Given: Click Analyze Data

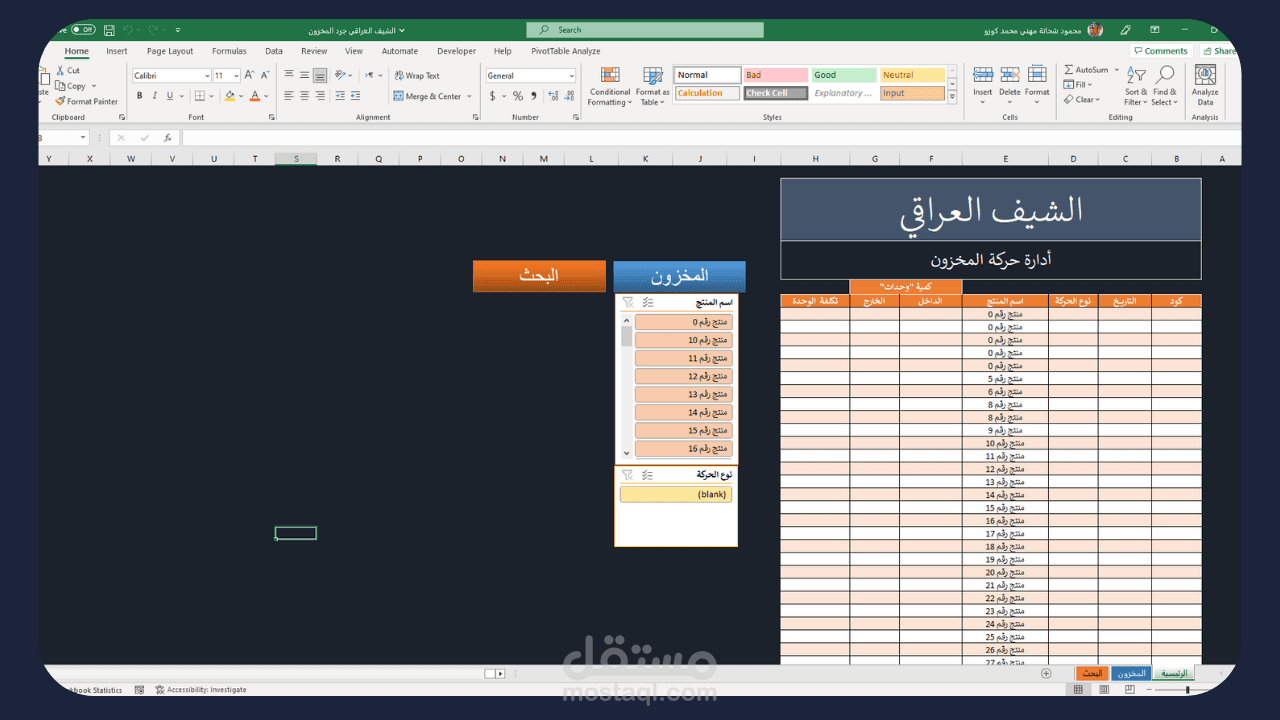Looking at the screenshot, I should (x=1205, y=86).
